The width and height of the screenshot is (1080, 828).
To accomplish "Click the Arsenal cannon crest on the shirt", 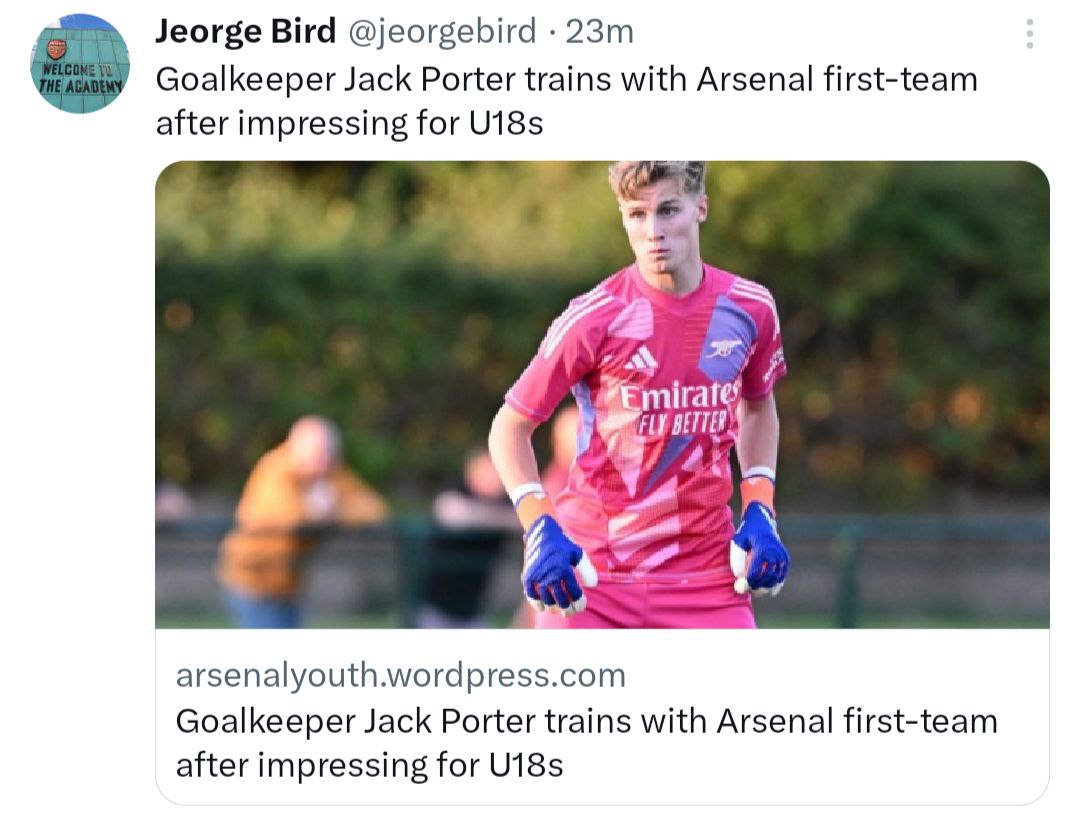I will (726, 347).
